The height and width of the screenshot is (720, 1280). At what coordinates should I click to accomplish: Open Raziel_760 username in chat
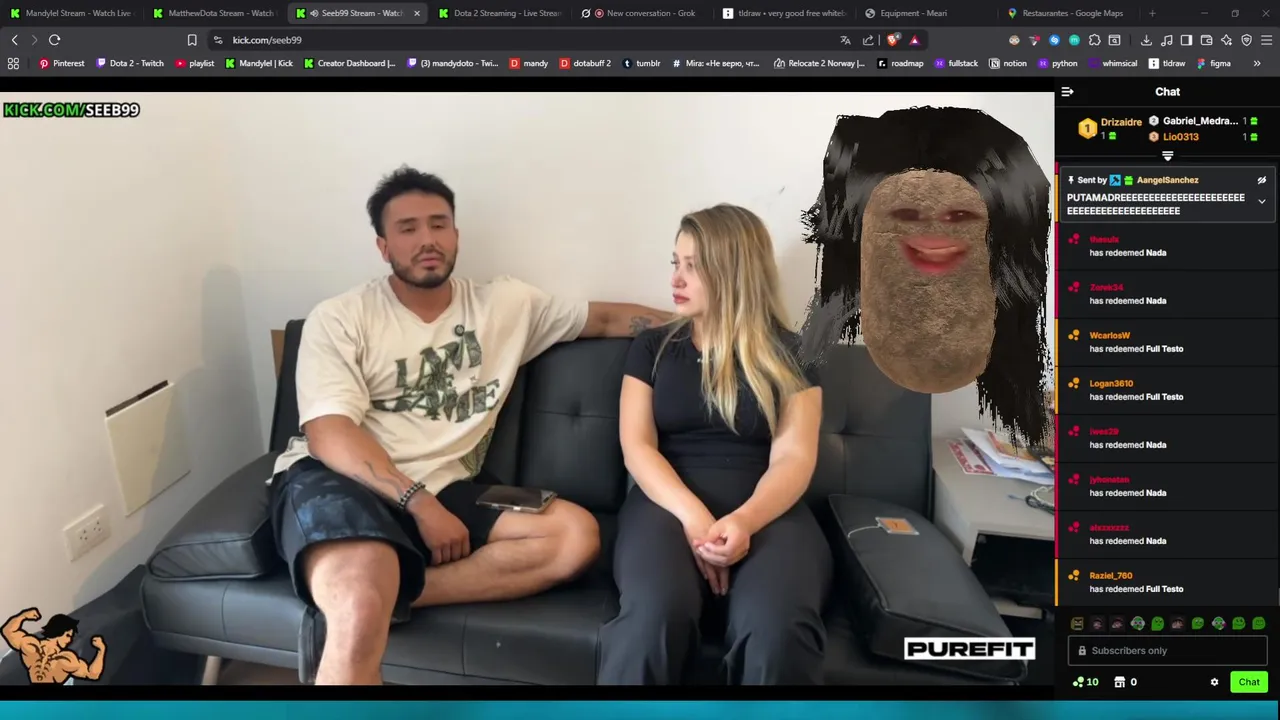(1111, 575)
